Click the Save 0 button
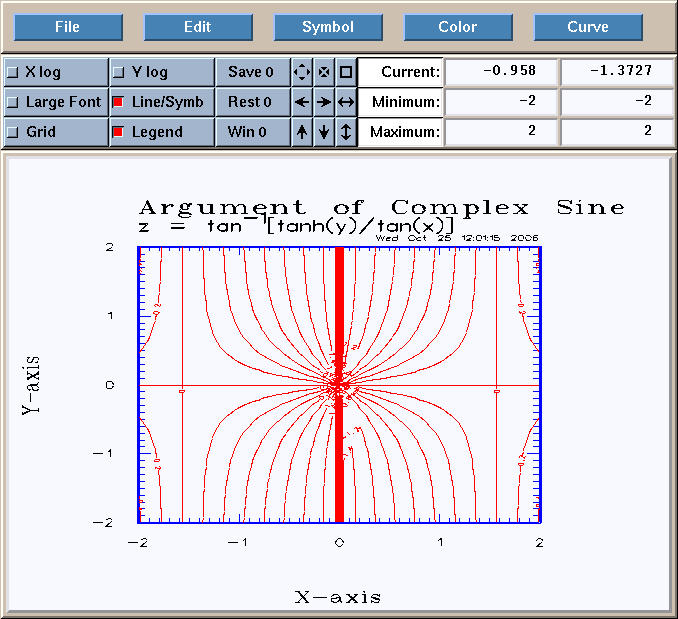Image resolution: width=678 pixels, height=619 pixels. click(250, 72)
